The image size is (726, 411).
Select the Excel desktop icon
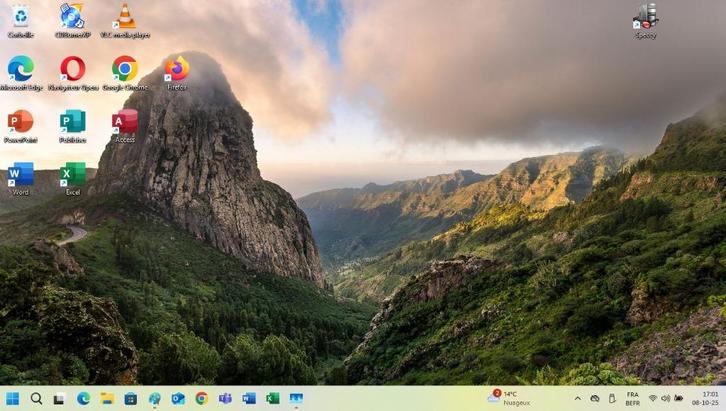point(72,174)
